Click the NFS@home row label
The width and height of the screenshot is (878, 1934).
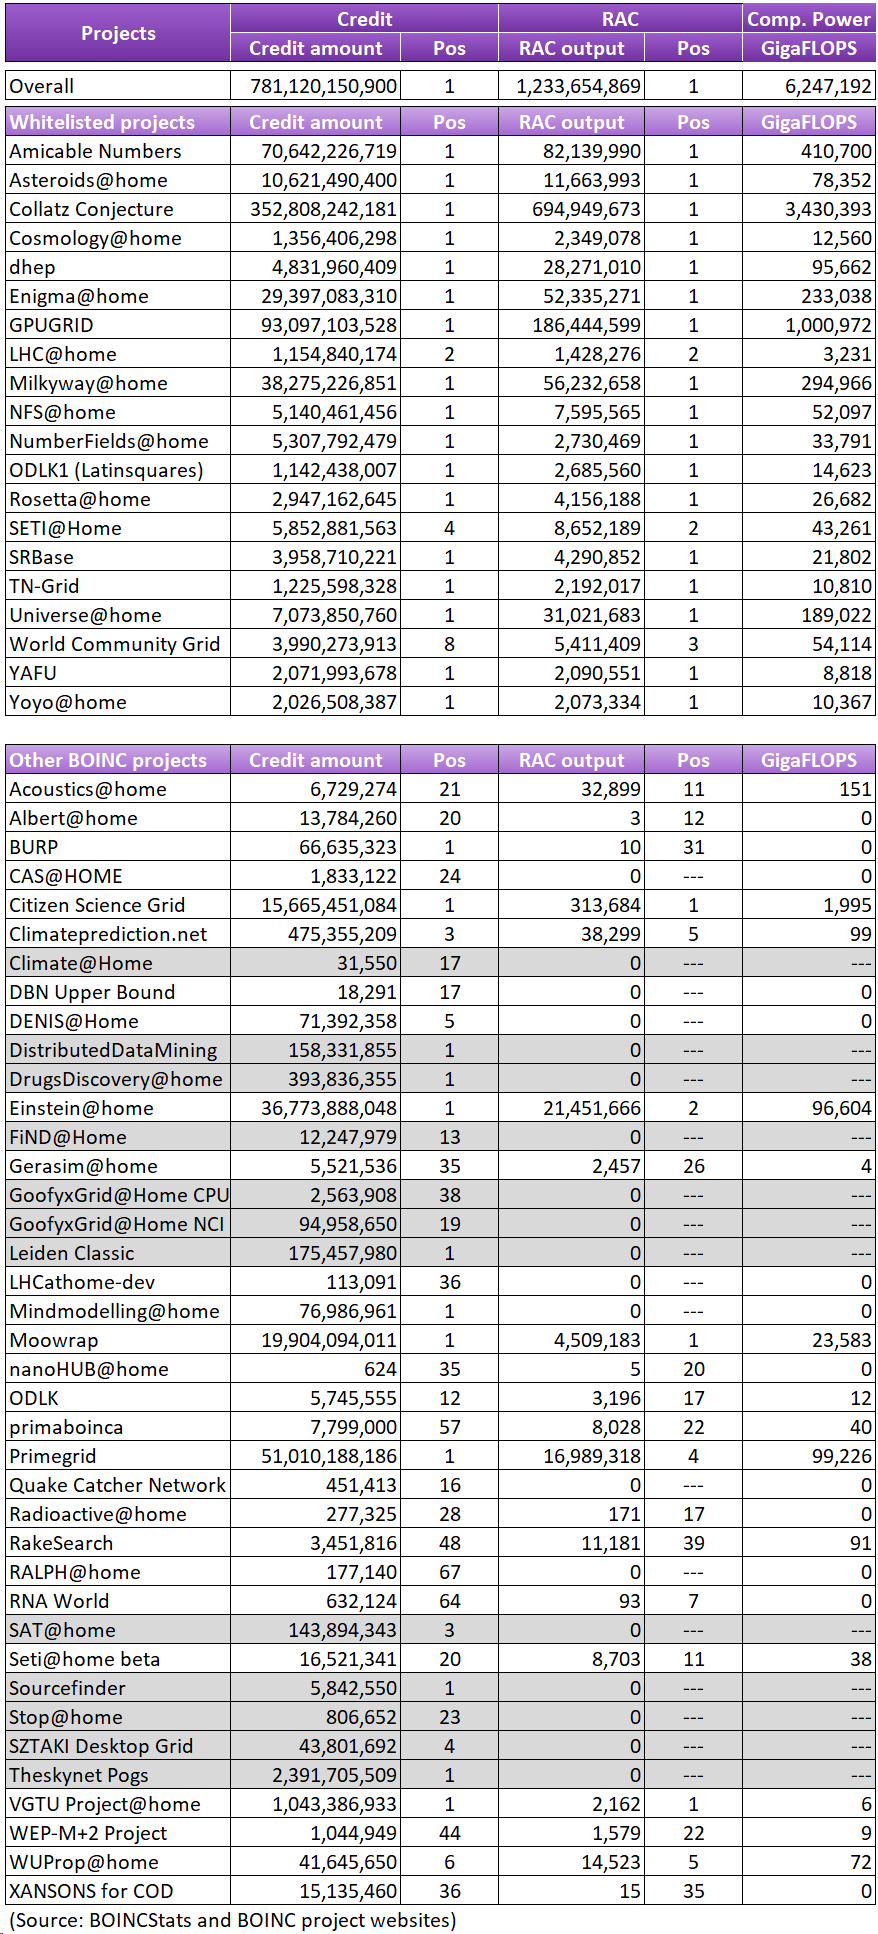click(63, 412)
